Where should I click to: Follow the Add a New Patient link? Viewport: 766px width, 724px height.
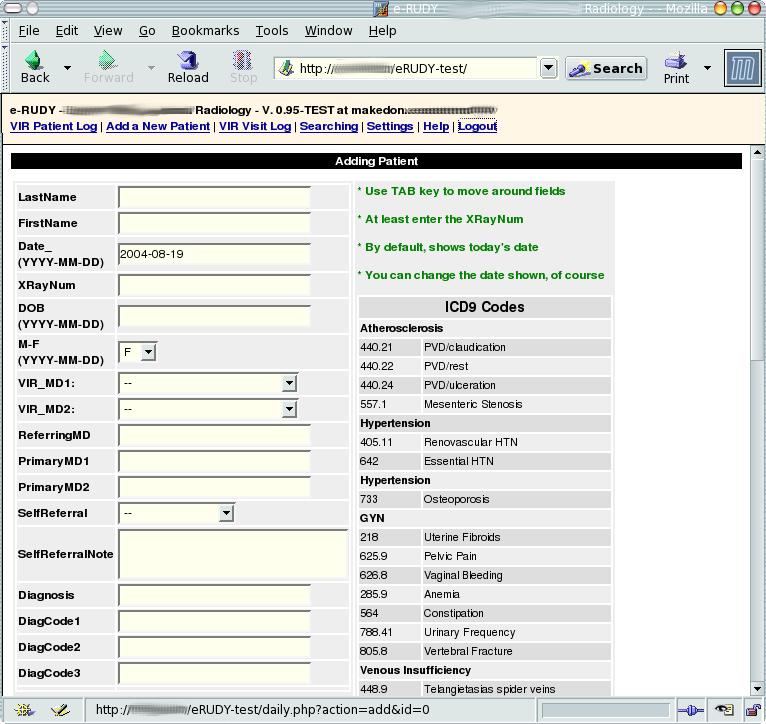click(x=158, y=126)
